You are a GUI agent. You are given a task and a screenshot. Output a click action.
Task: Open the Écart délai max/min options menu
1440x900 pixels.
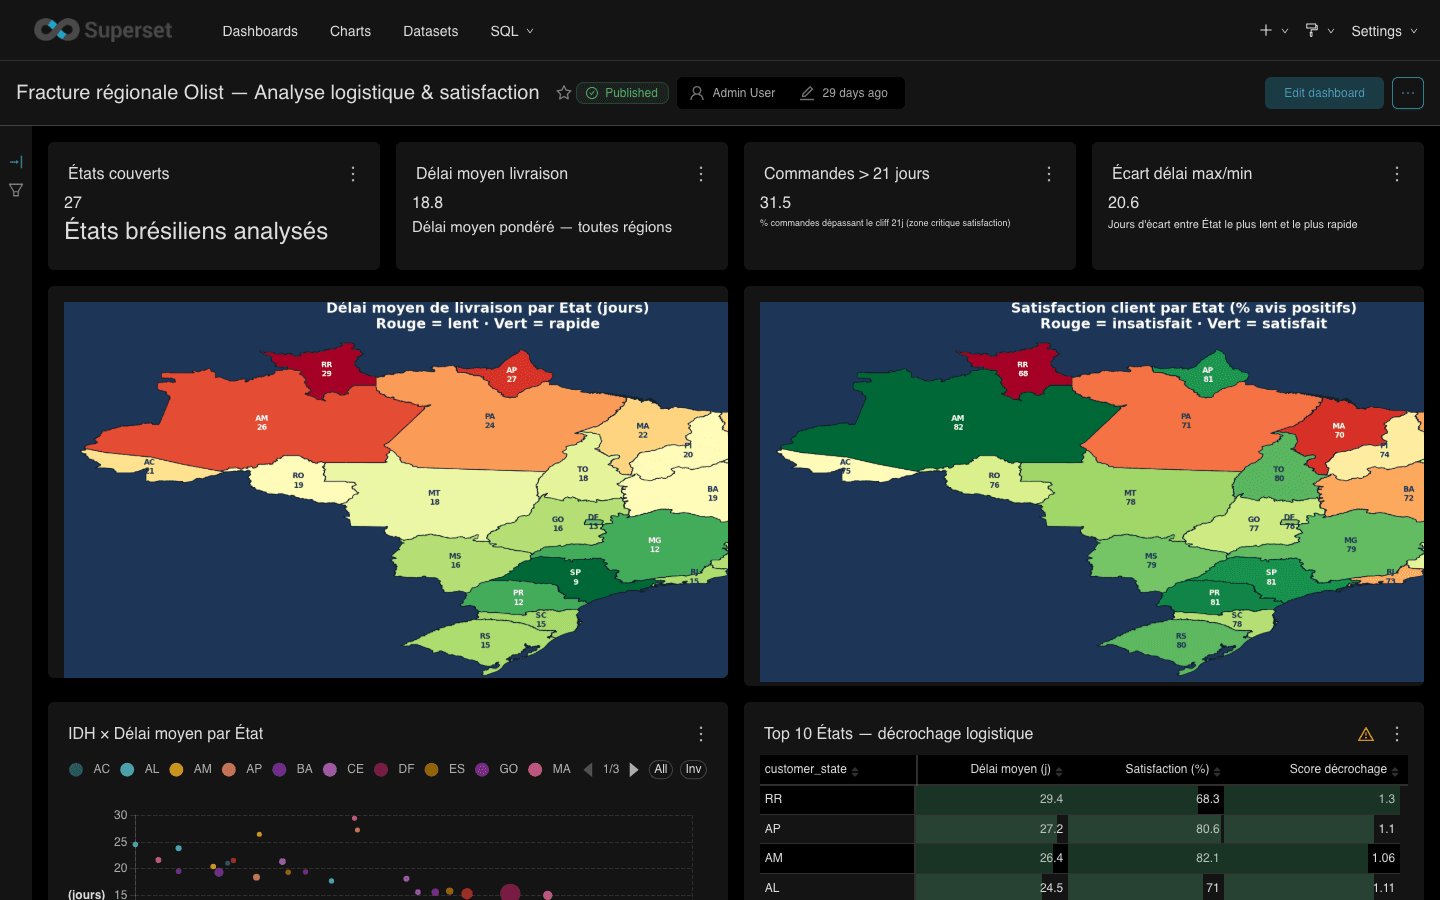[1397, 174]
